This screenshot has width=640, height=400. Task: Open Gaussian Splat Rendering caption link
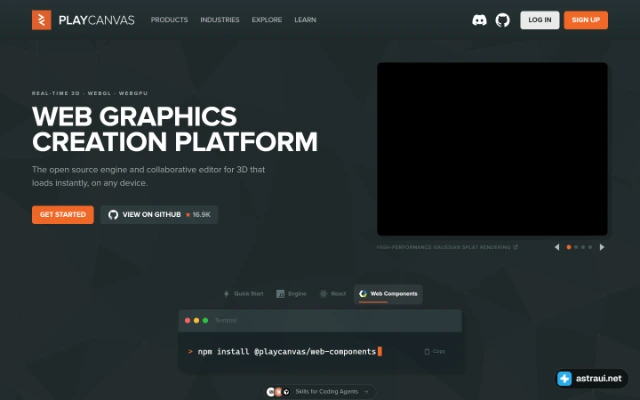click(x=447, y=247)
